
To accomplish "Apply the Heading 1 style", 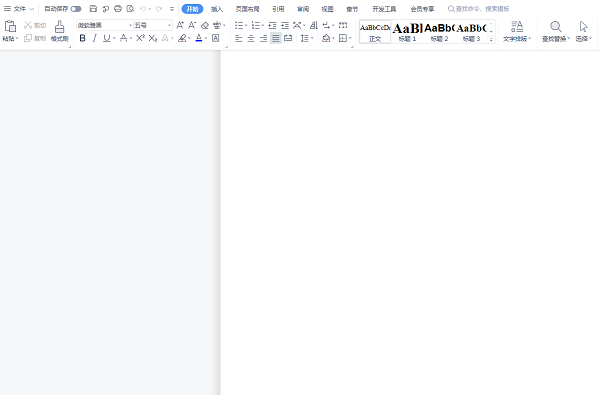I will (407, 32).
